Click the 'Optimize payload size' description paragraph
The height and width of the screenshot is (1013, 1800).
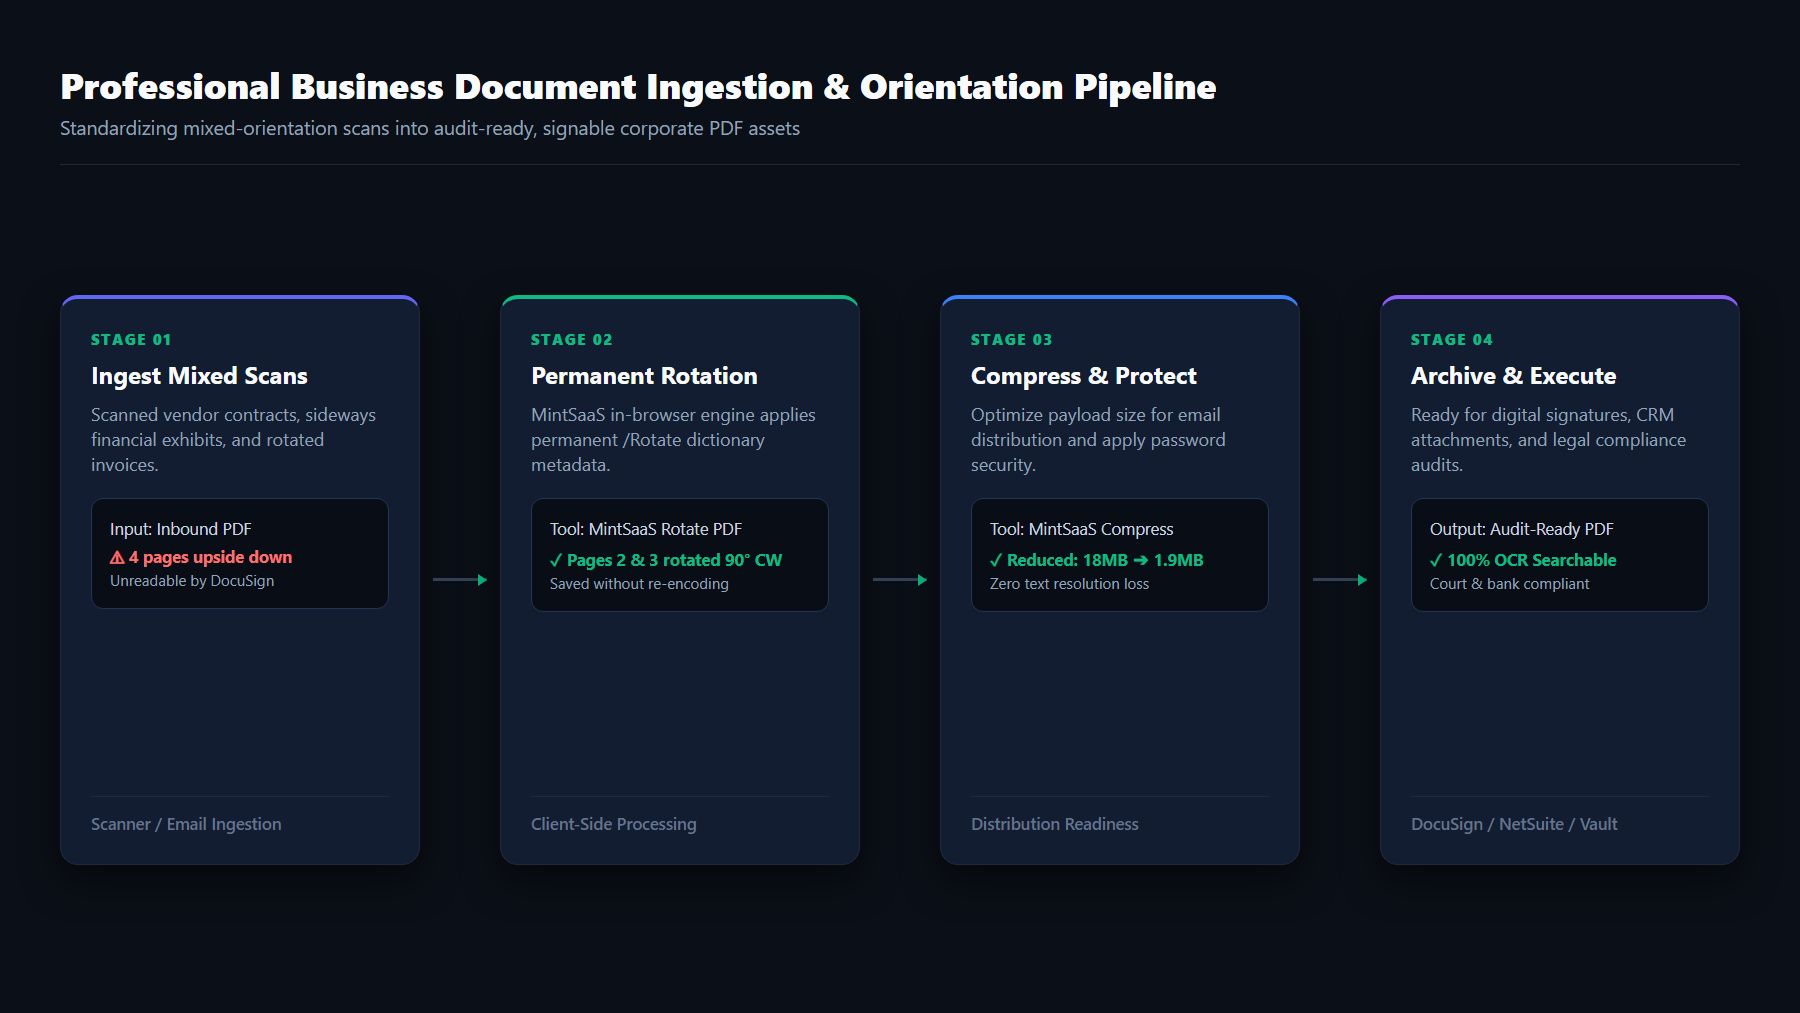click(1098, 440)
